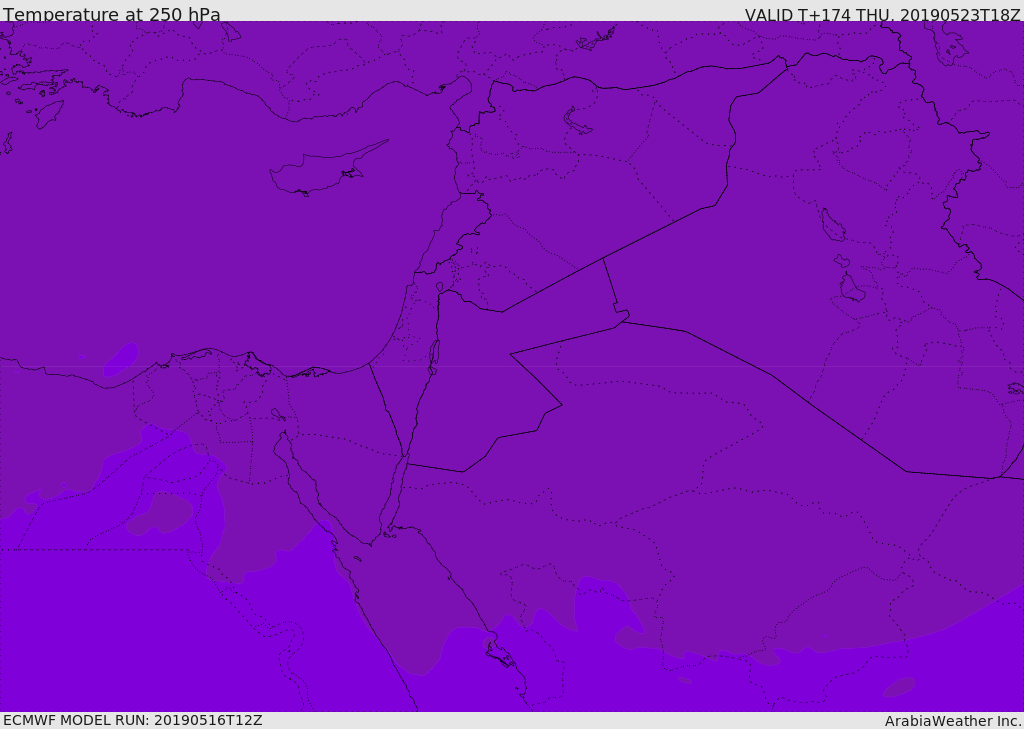The width and height of the screenshot is (1024, 729).
Task: Click the 'ArabiaWeather Inc' credit text
Action: click(952, 721)
